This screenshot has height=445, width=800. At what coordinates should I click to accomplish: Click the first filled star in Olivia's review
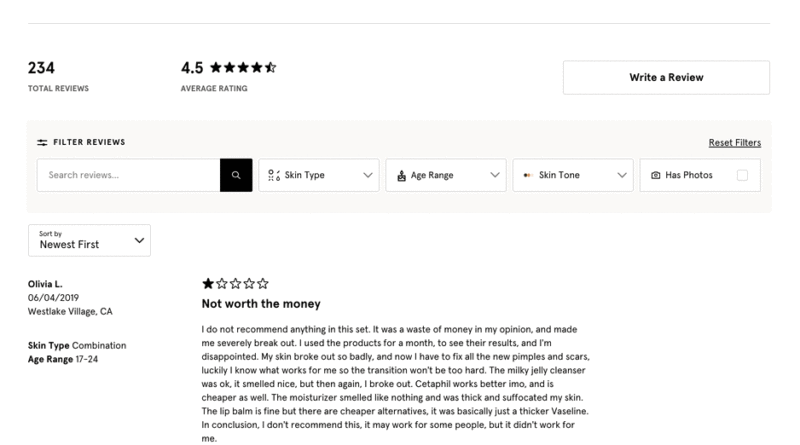coord(208,283)
